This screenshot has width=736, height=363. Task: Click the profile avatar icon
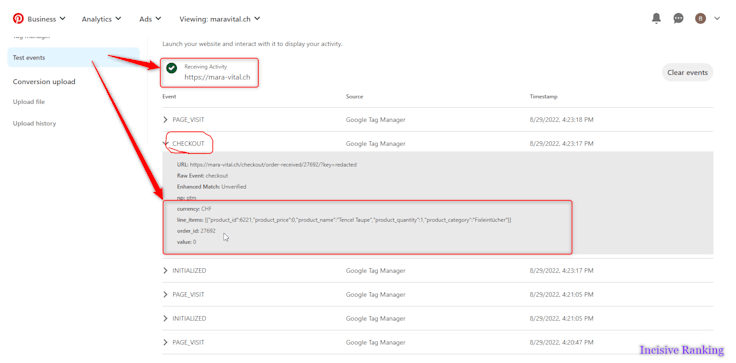coord(700,19)
